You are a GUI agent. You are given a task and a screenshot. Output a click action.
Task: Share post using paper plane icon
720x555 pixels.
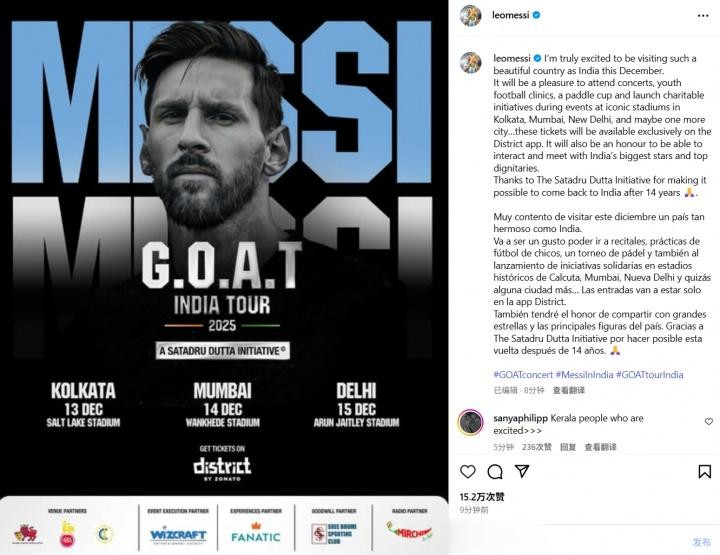click(x=519, y=471)
